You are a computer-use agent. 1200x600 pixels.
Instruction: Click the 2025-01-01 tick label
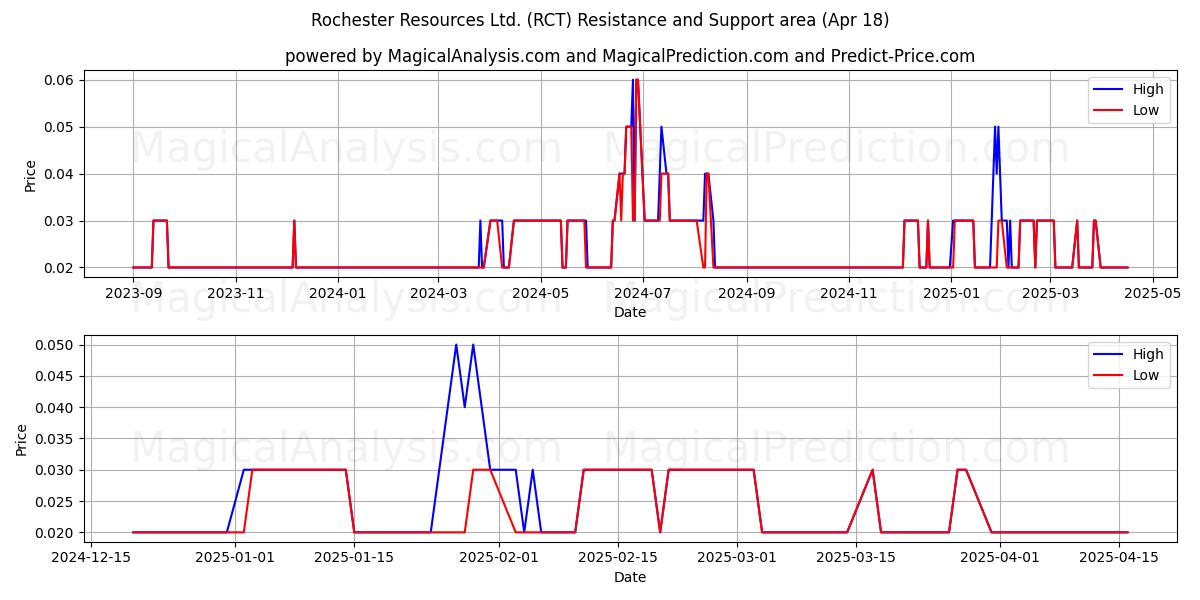235,558
